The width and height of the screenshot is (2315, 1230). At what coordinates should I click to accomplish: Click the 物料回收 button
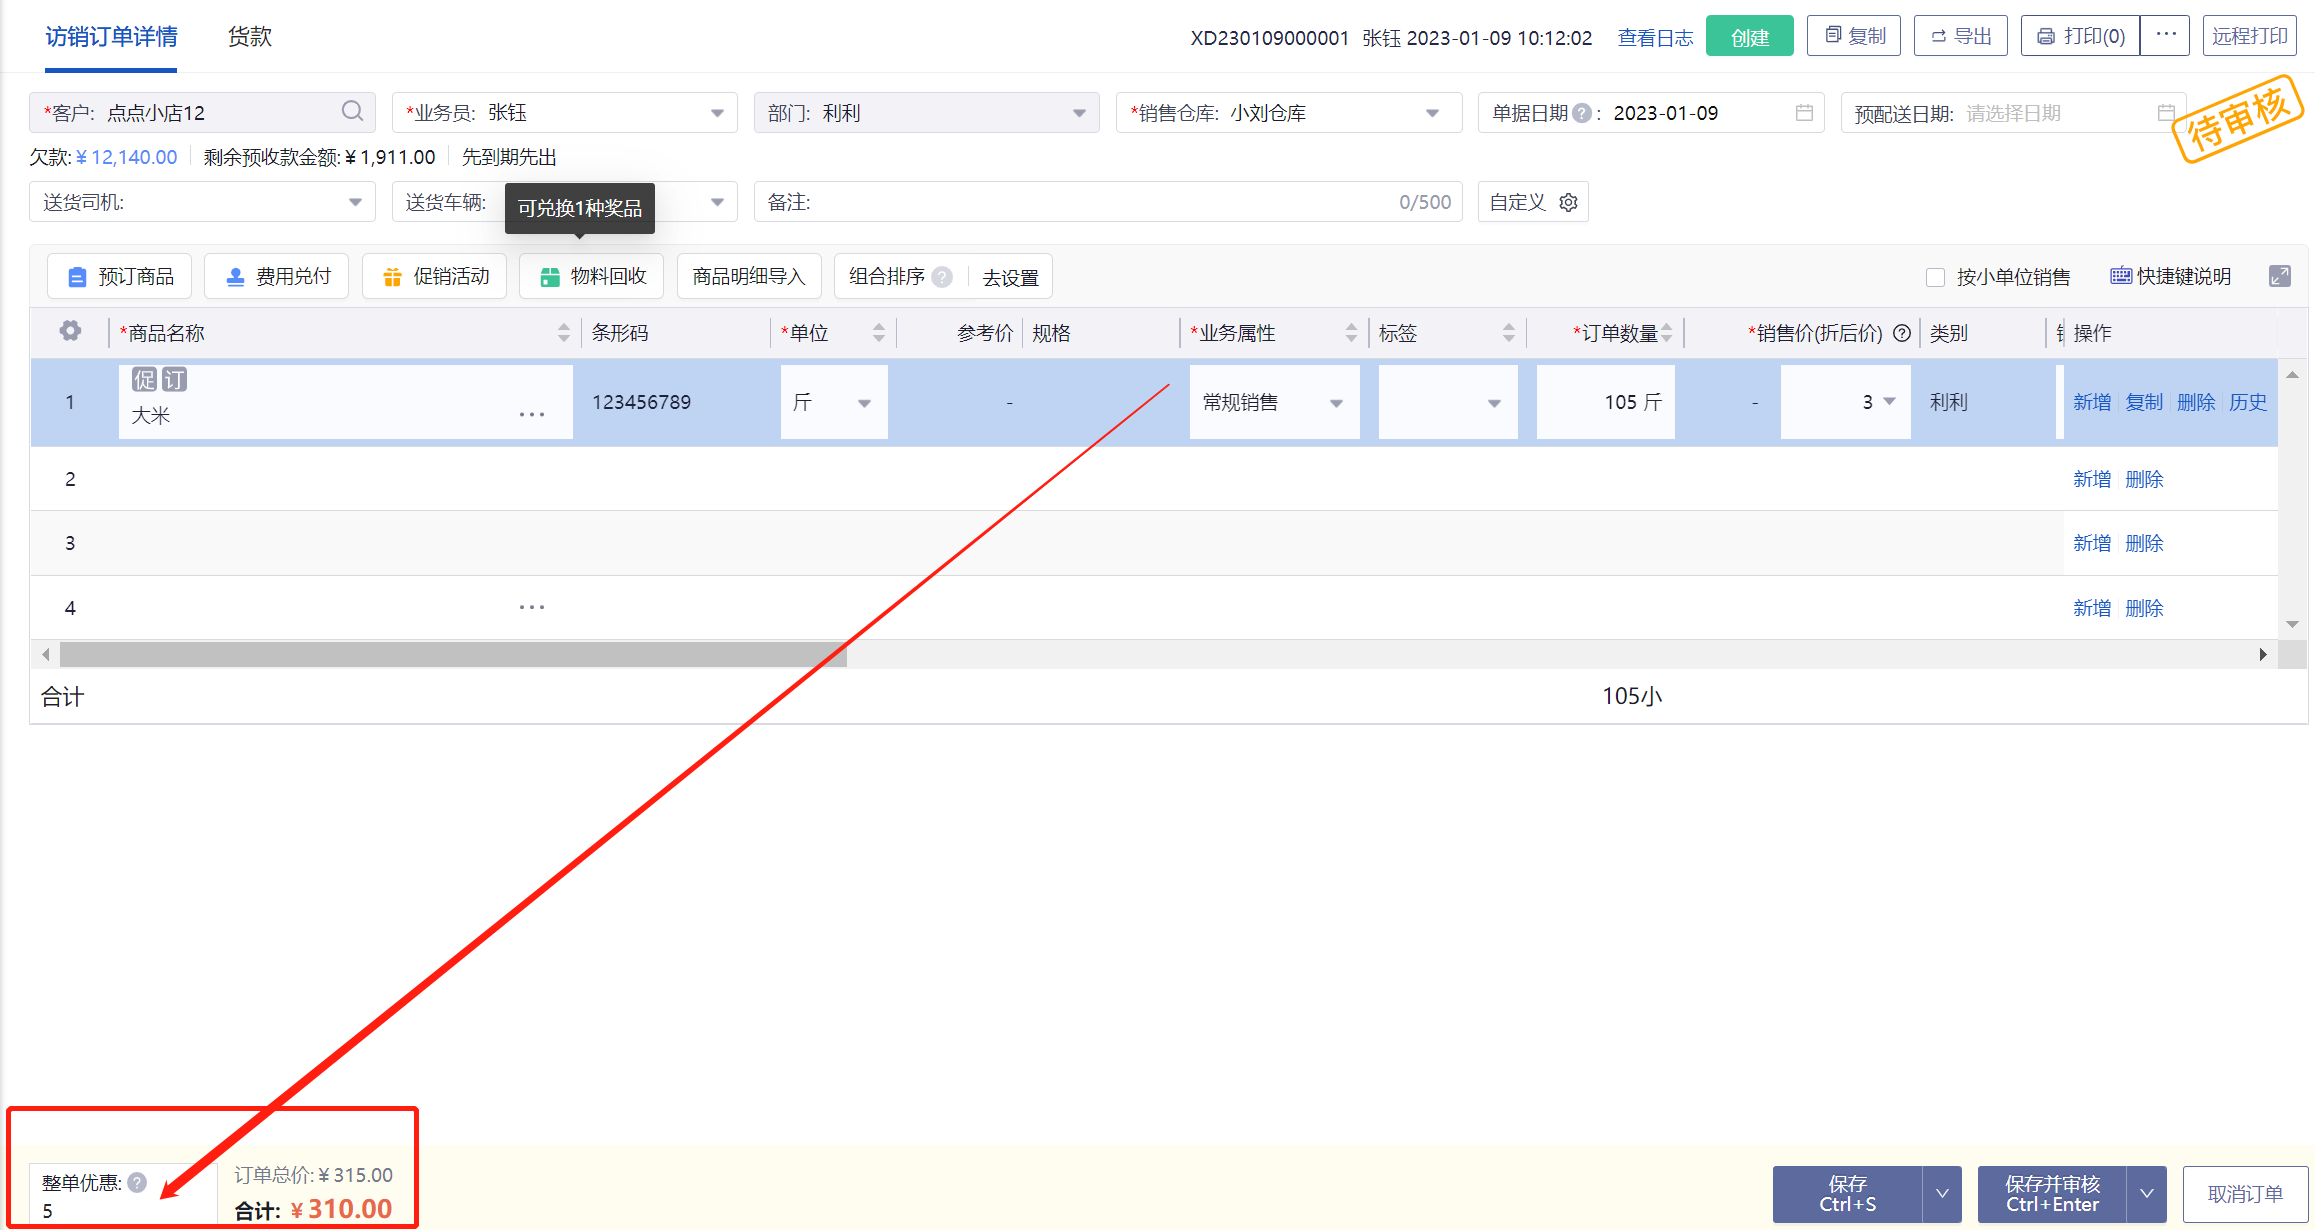tap(592, 277)
